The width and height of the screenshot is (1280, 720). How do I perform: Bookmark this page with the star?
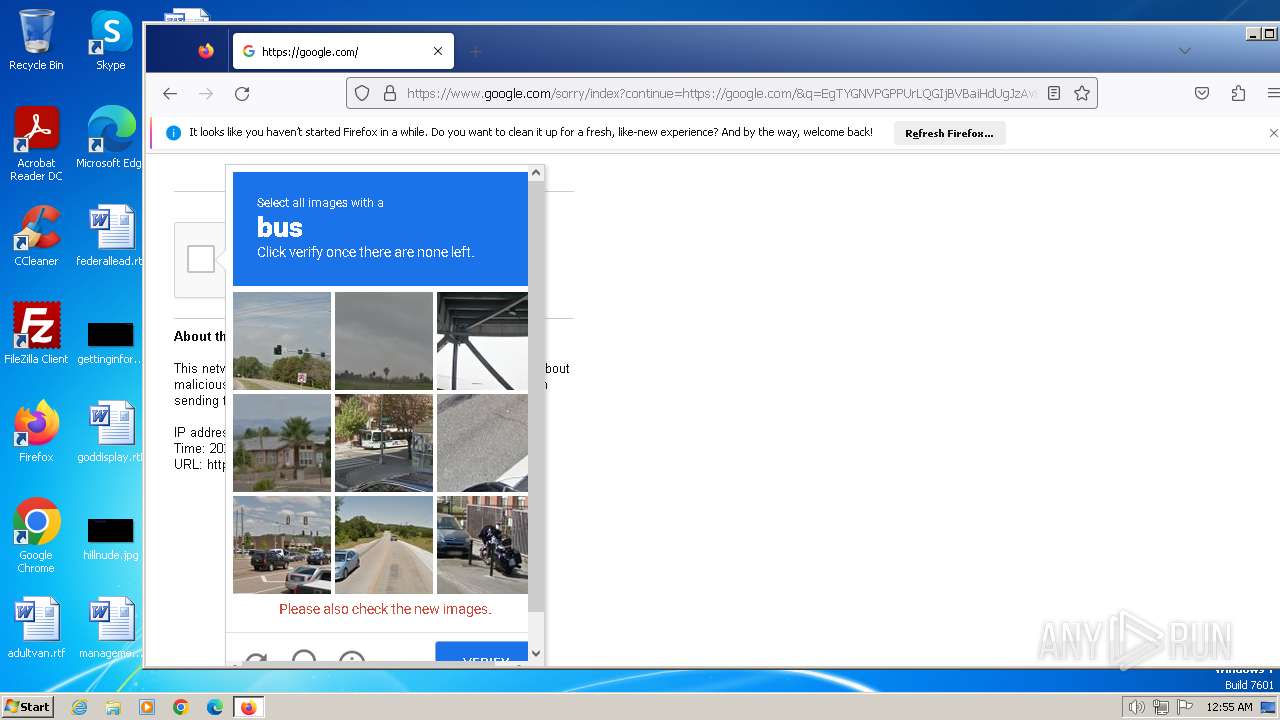pos(1081,93)
